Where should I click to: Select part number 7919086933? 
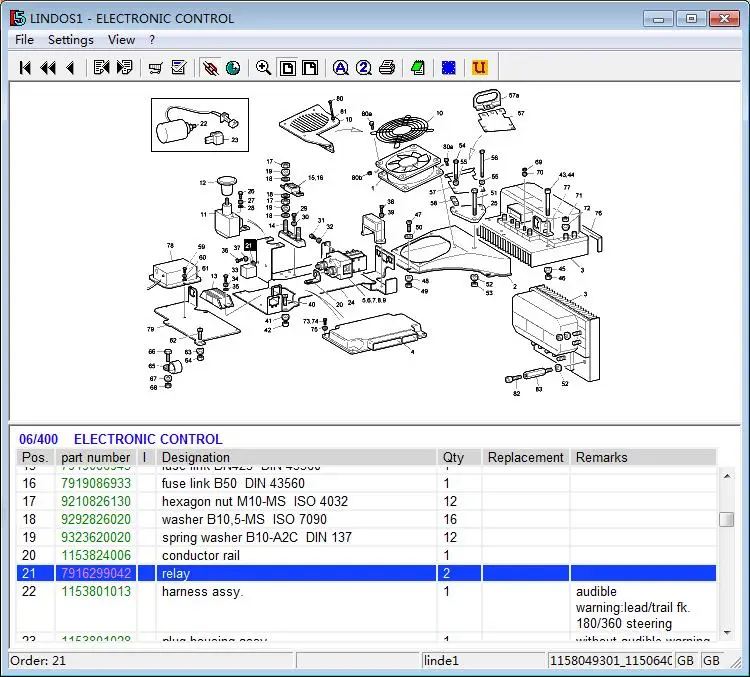pyautogui.click(x=96, y=483)
